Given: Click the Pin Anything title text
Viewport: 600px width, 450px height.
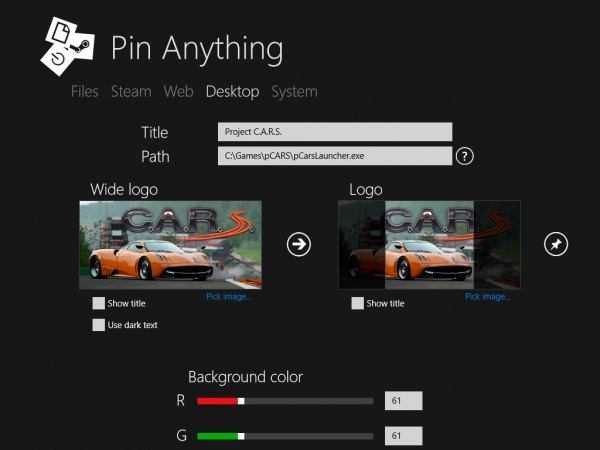Looking at the screenshot, I should (197, 49).
